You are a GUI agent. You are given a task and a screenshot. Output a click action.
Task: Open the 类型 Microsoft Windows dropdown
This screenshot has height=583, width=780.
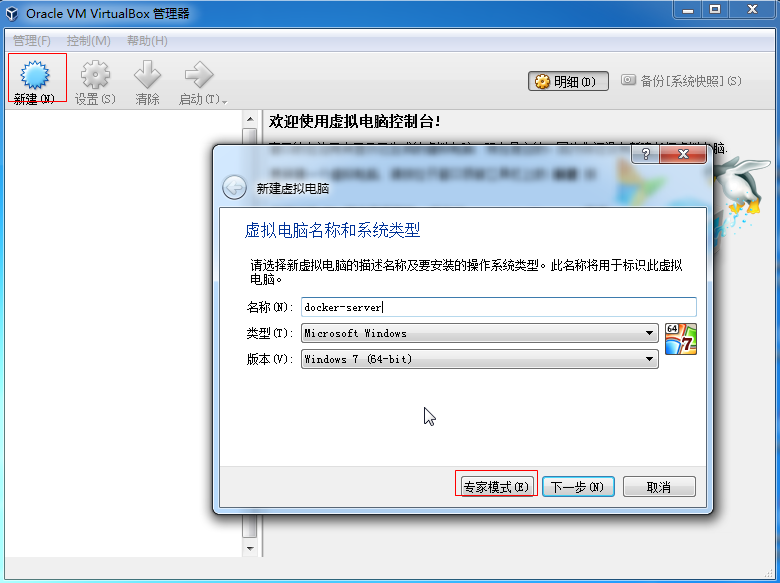(480, 333)
